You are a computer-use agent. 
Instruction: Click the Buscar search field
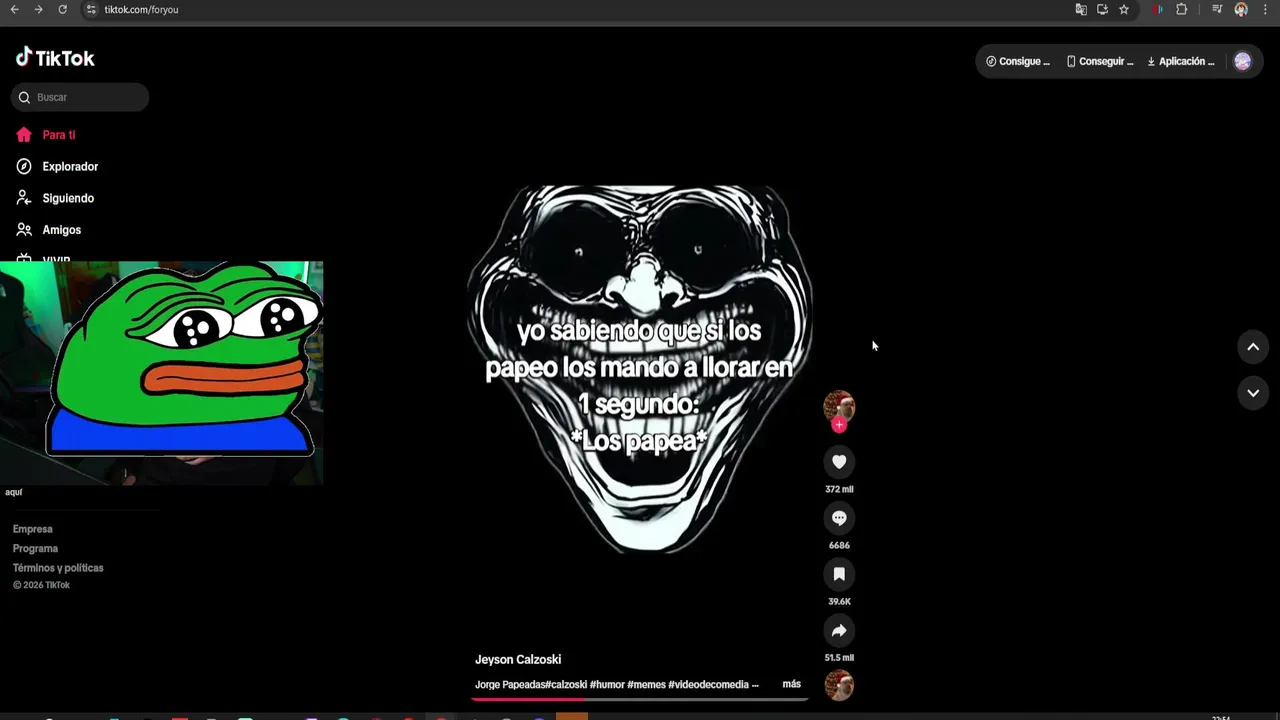pos(80,97)
